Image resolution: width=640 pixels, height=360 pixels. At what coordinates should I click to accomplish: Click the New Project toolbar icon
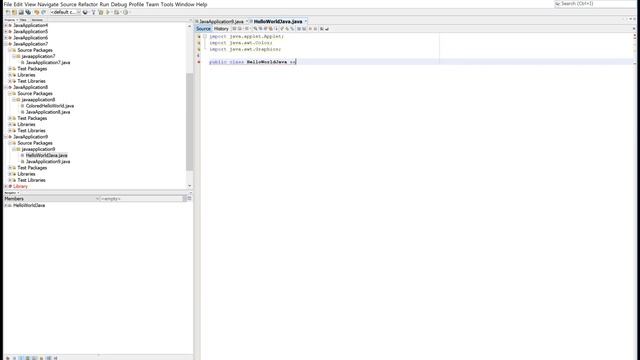click(14, 12)
